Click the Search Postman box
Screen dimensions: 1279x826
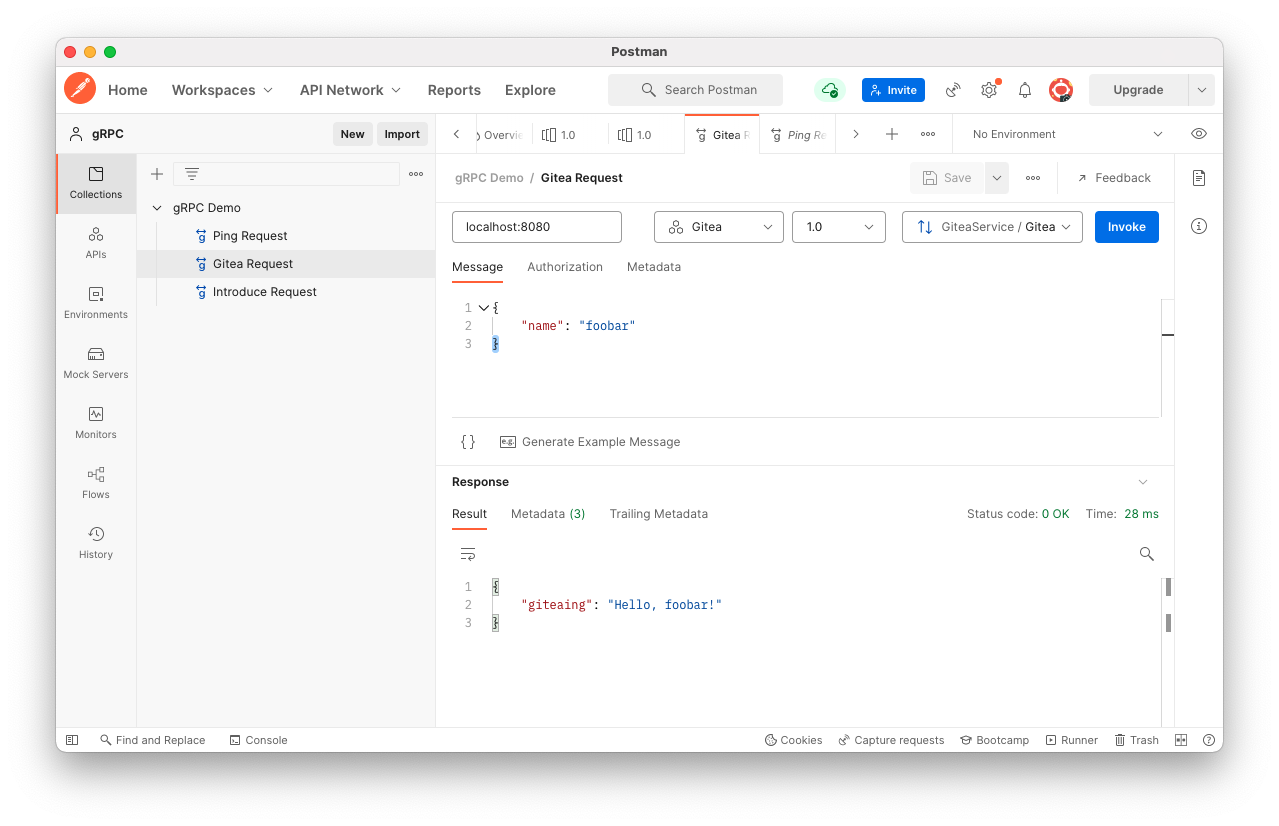coord(697,90)
